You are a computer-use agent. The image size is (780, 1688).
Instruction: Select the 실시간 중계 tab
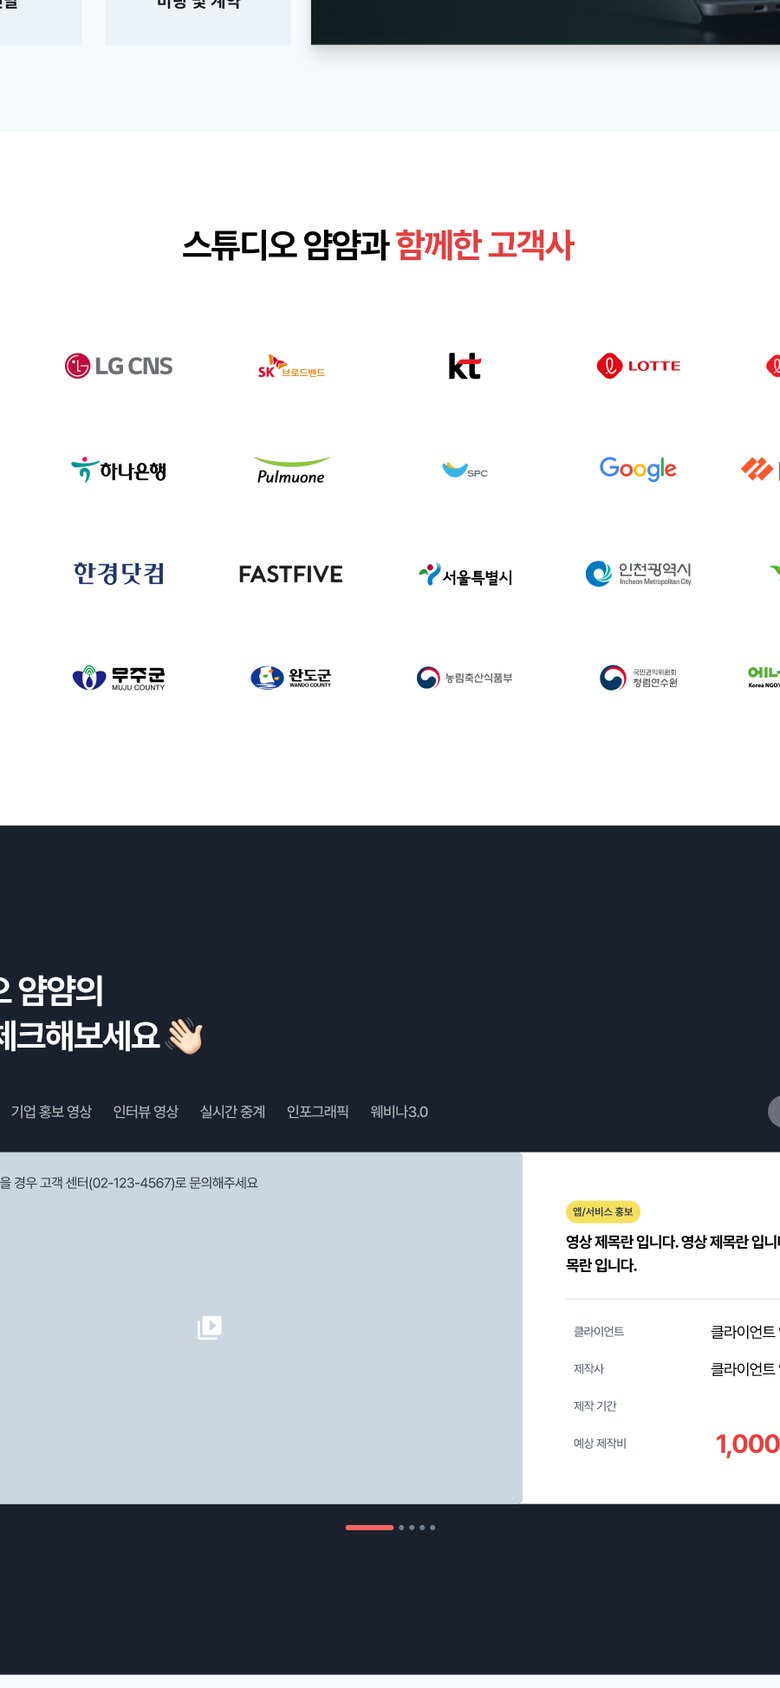click(233, 1112)
